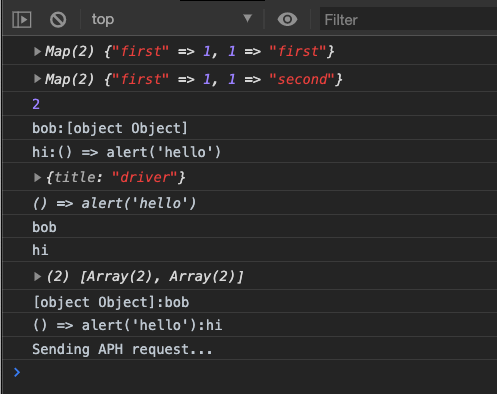Open the top context dropdown arrow
The width and height of the screenshot is (497, 394).
click(x=247, y=18)
